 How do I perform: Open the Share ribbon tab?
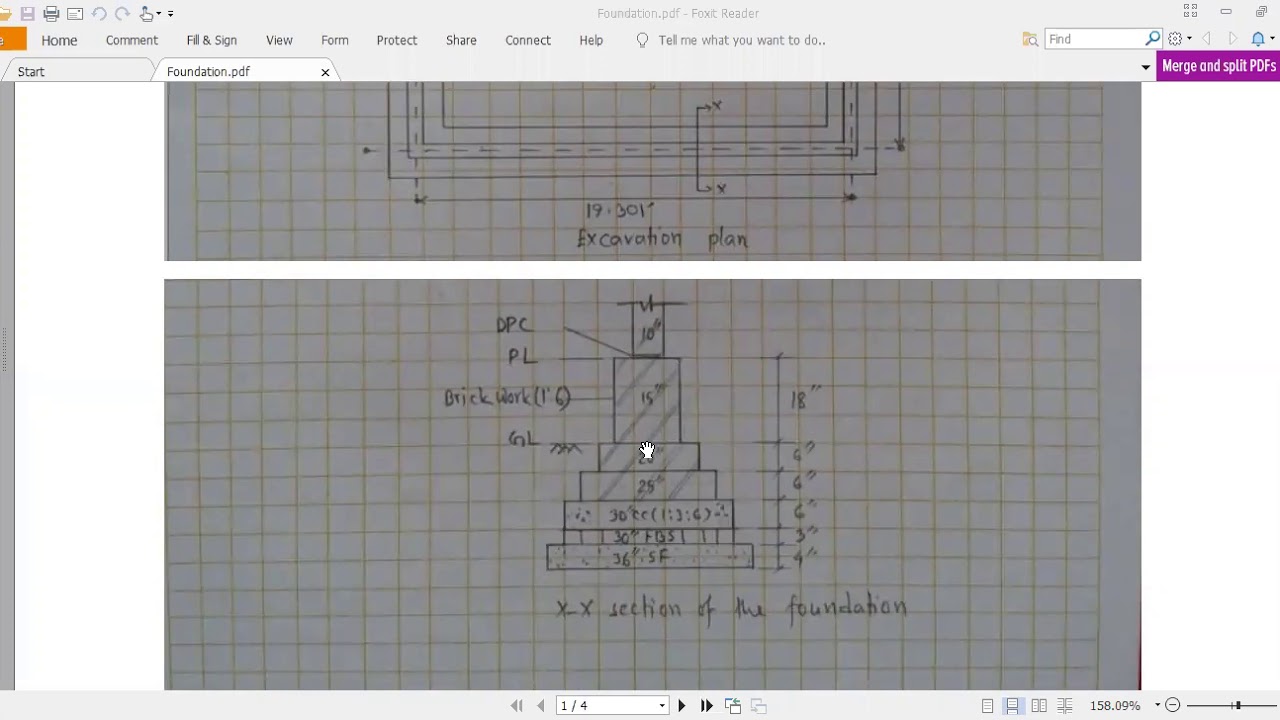(461, 40)
